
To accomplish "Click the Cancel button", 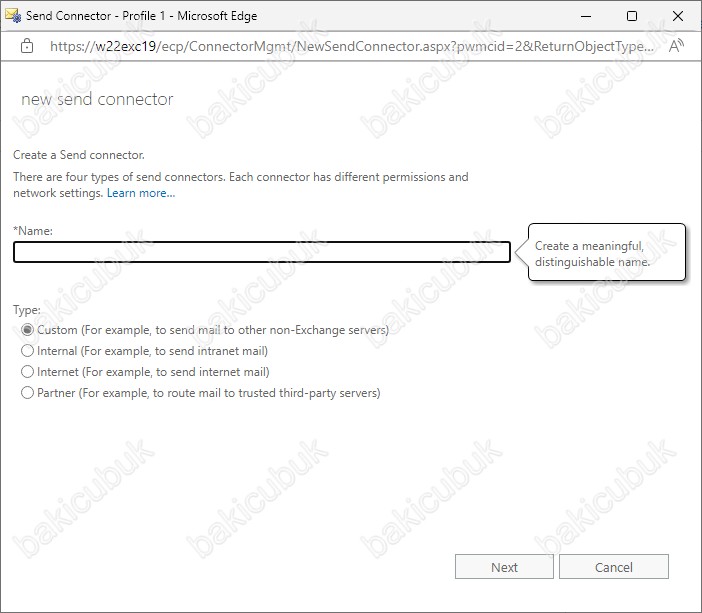I will 614,567.
